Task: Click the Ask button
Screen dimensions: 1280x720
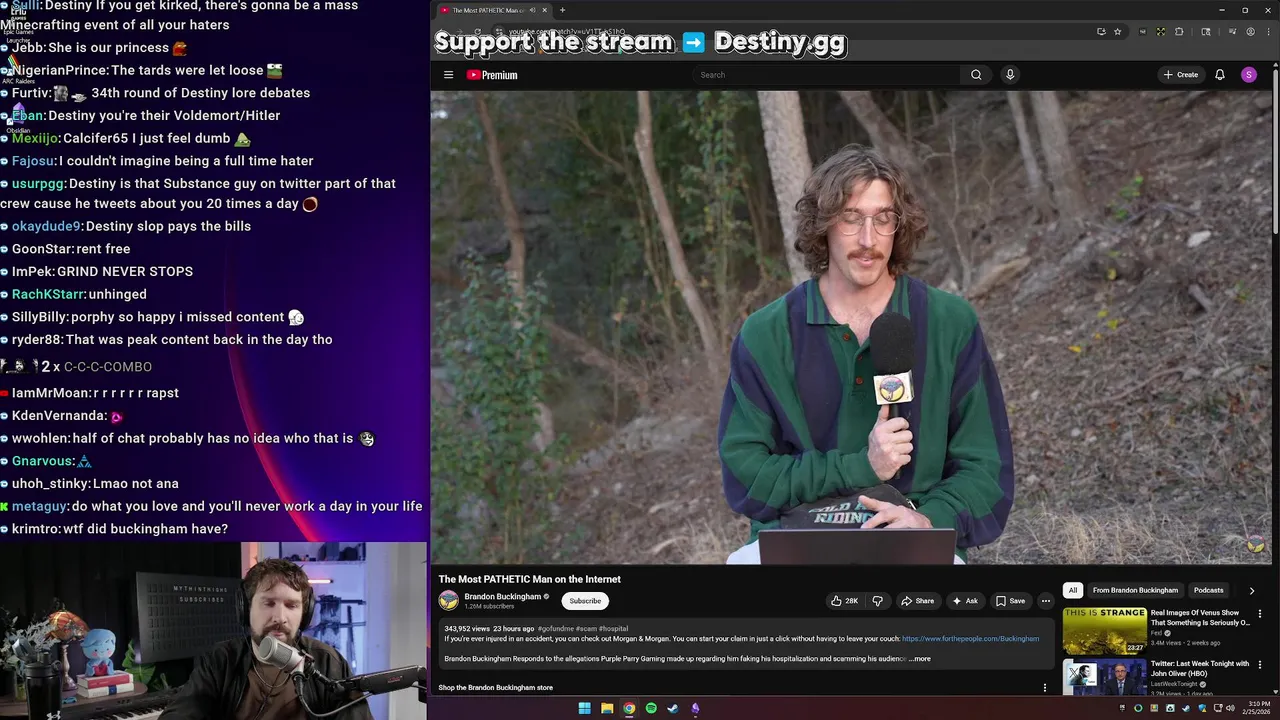Action: pos(964,601)
